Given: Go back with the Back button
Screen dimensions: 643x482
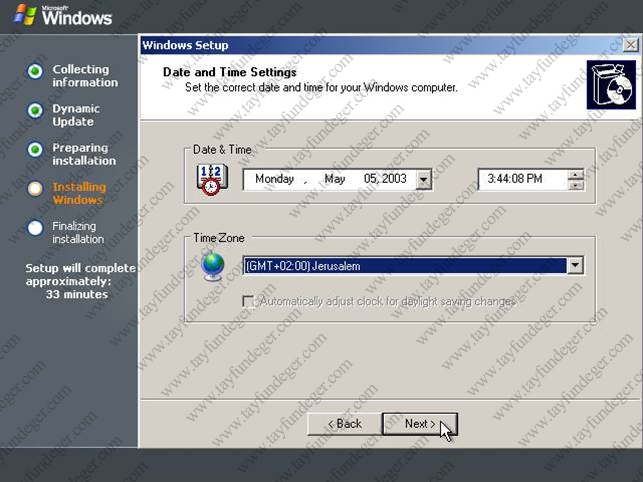Looking at the screenshot, I should pyautogui.click(x=344, y=424).
